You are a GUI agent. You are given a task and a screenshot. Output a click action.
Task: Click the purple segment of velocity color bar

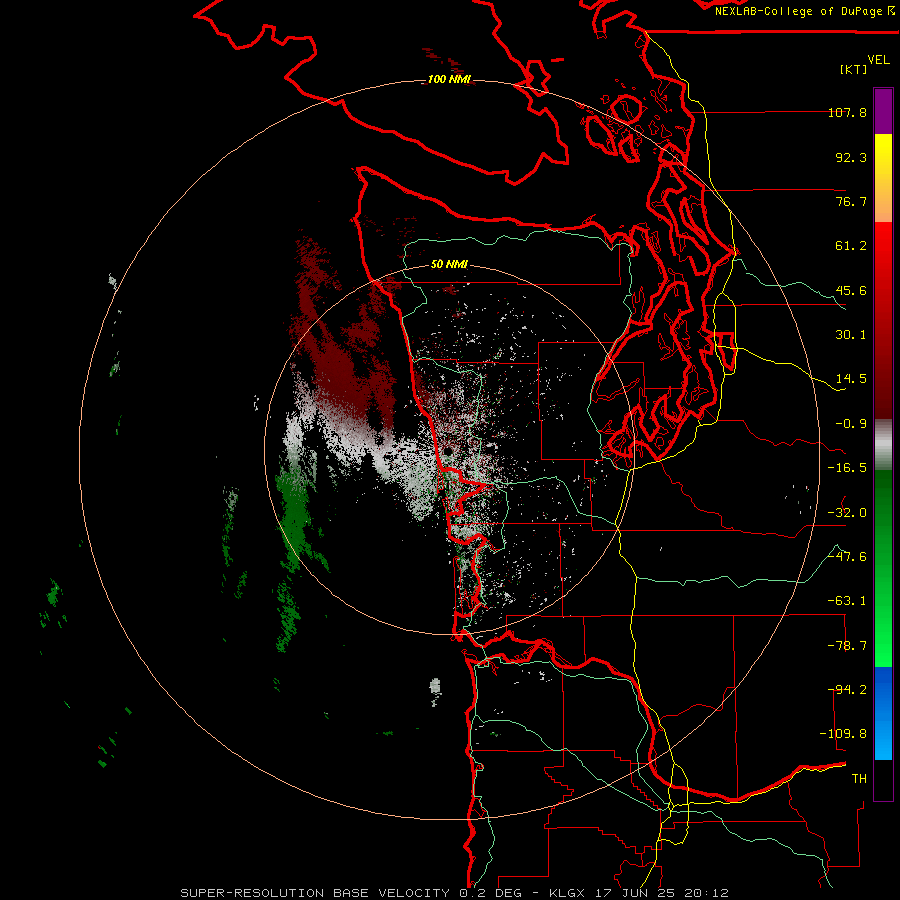tap(883, 112)
